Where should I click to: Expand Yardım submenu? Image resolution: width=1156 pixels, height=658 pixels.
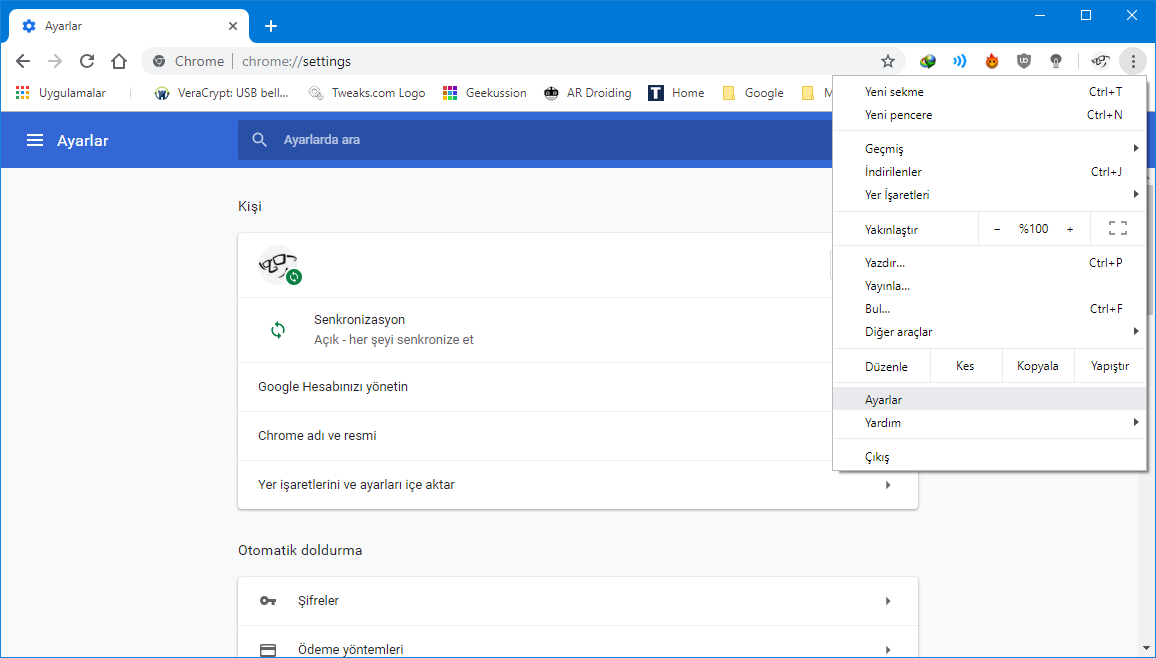pos(989,423)
